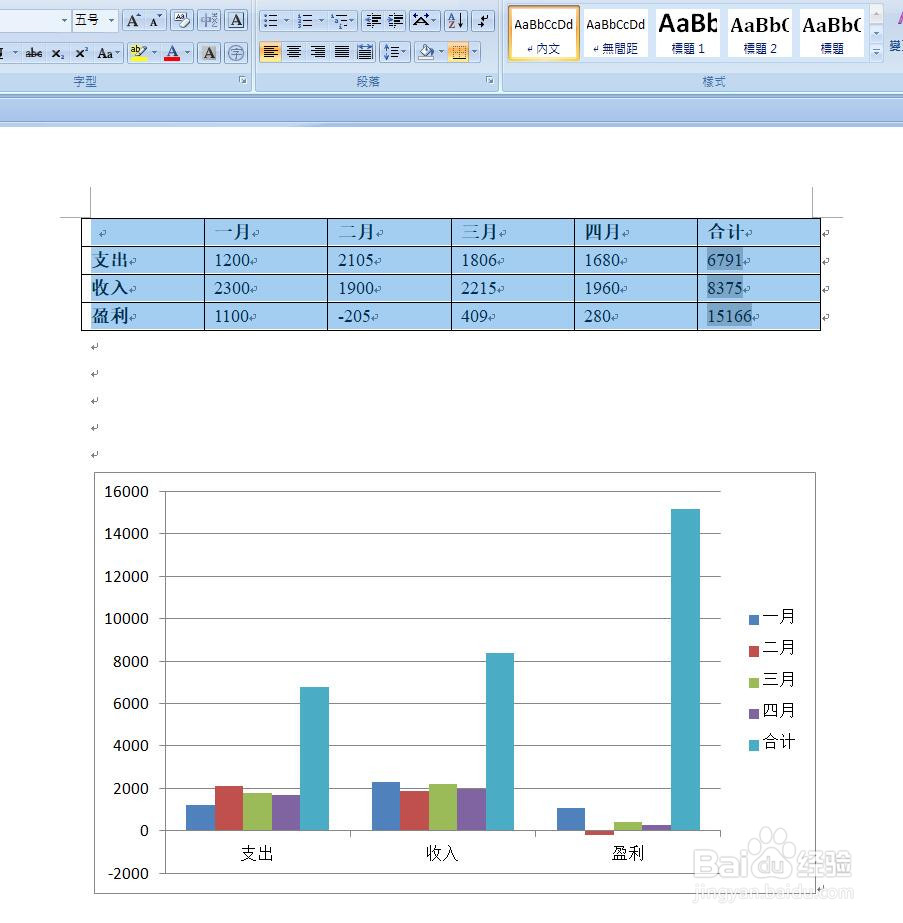Screen dimensions: 903x923
Task: Clear formatting with the eraser icon
Action: (182, 21)
